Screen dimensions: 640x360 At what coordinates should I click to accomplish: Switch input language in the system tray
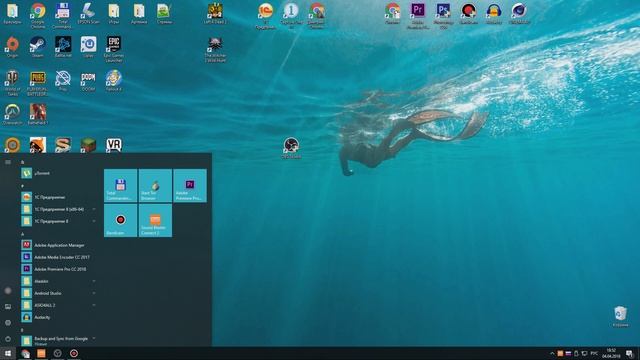point(594,353)
